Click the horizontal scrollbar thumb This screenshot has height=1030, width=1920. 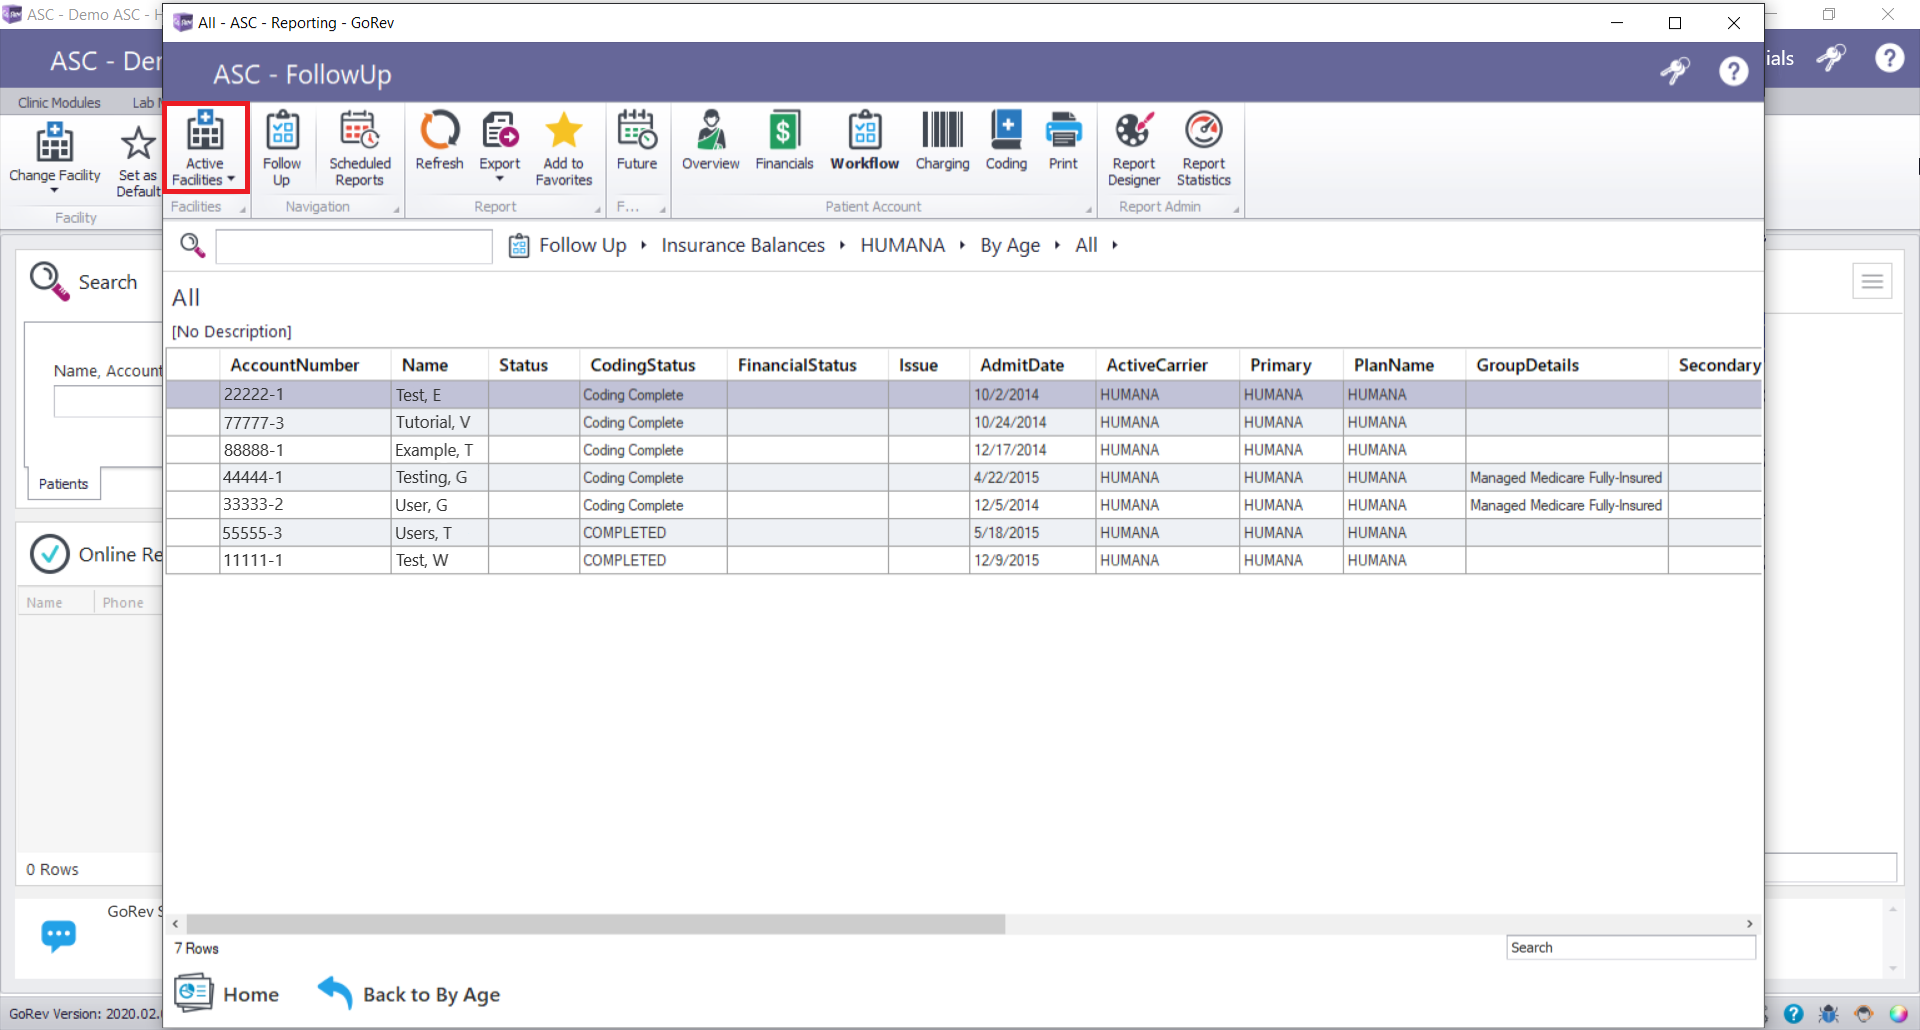coord(596,924)
